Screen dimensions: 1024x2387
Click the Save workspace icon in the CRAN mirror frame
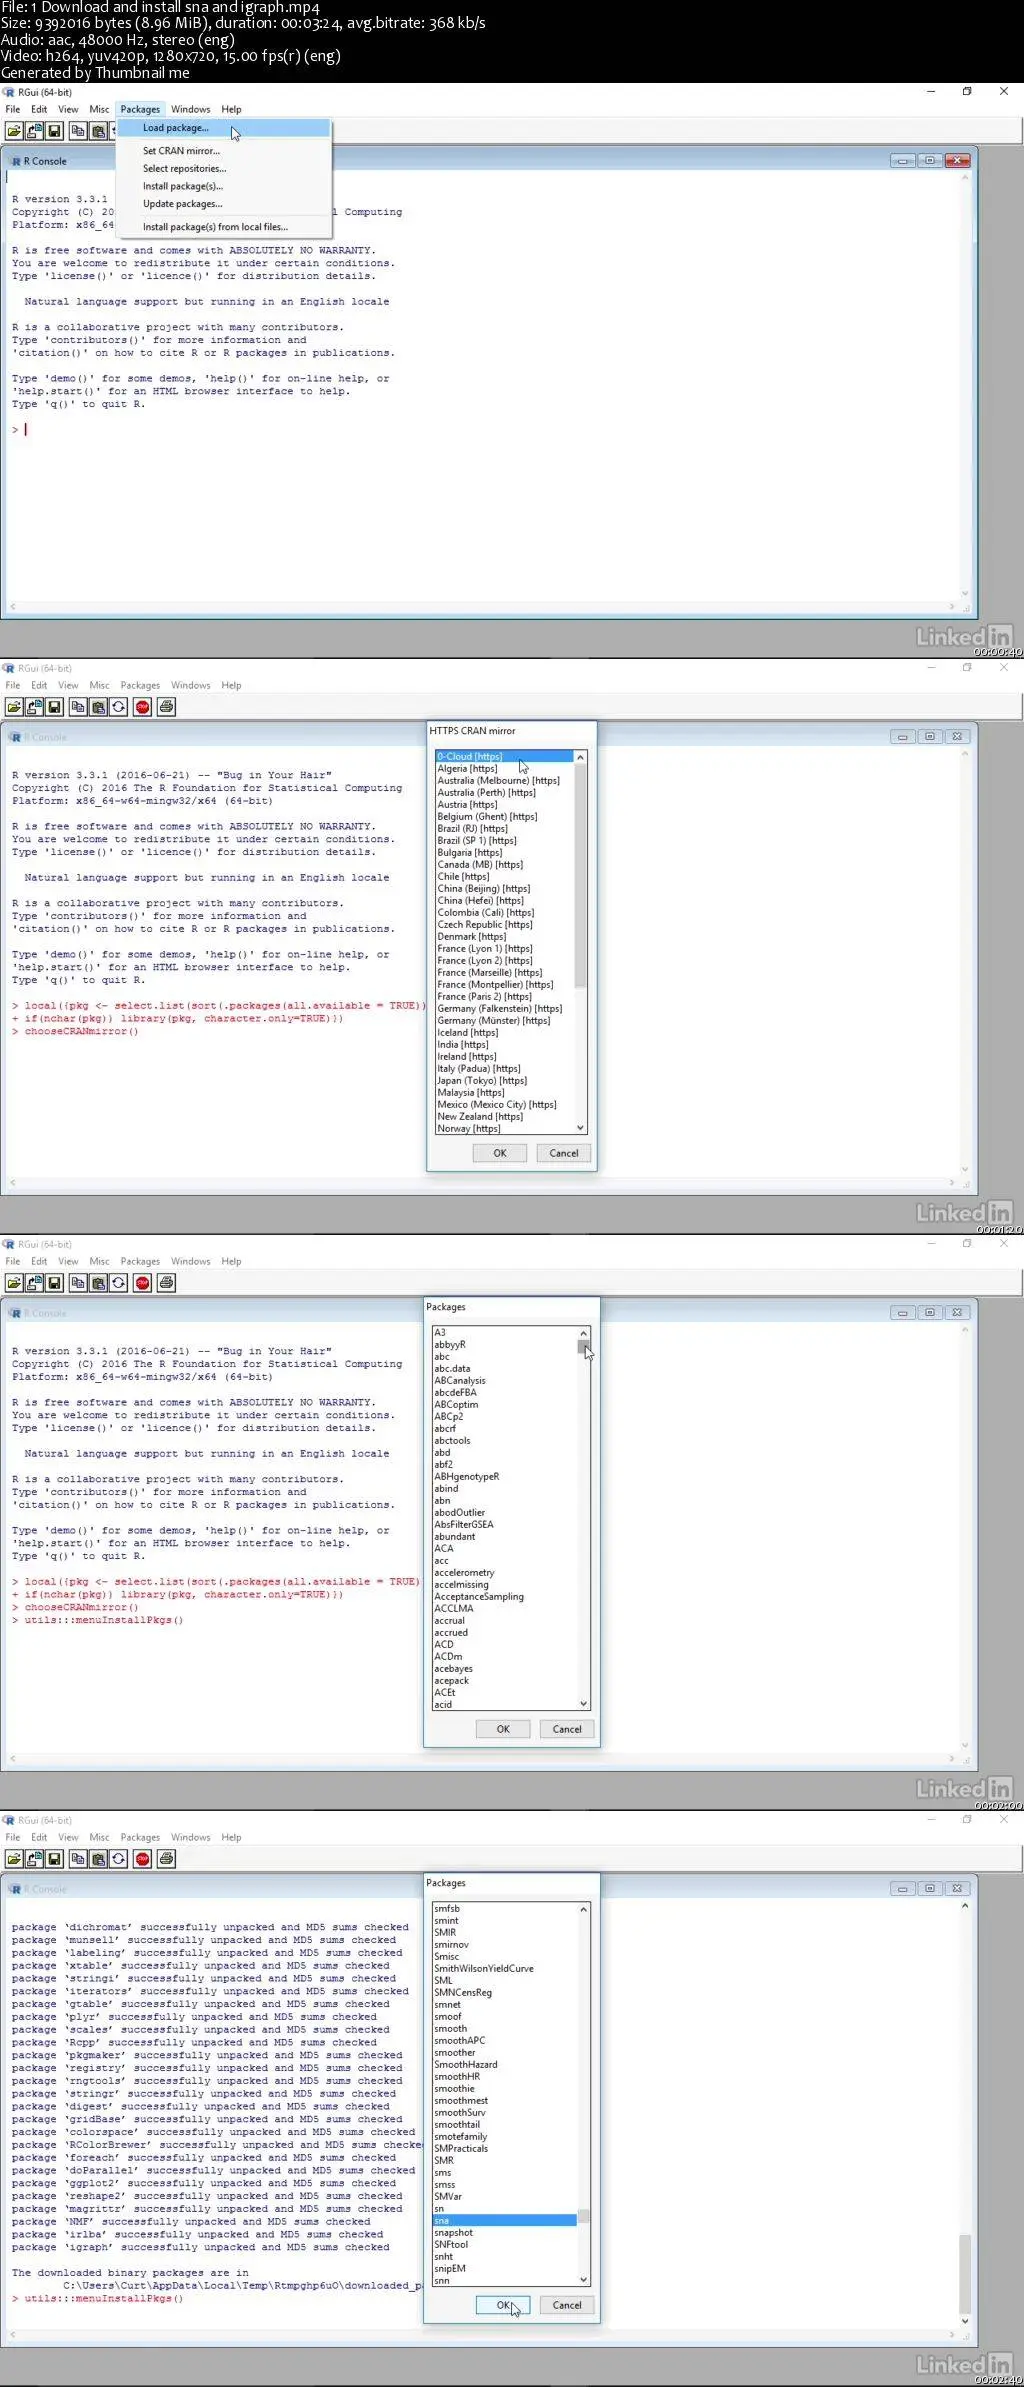point(54,707)
